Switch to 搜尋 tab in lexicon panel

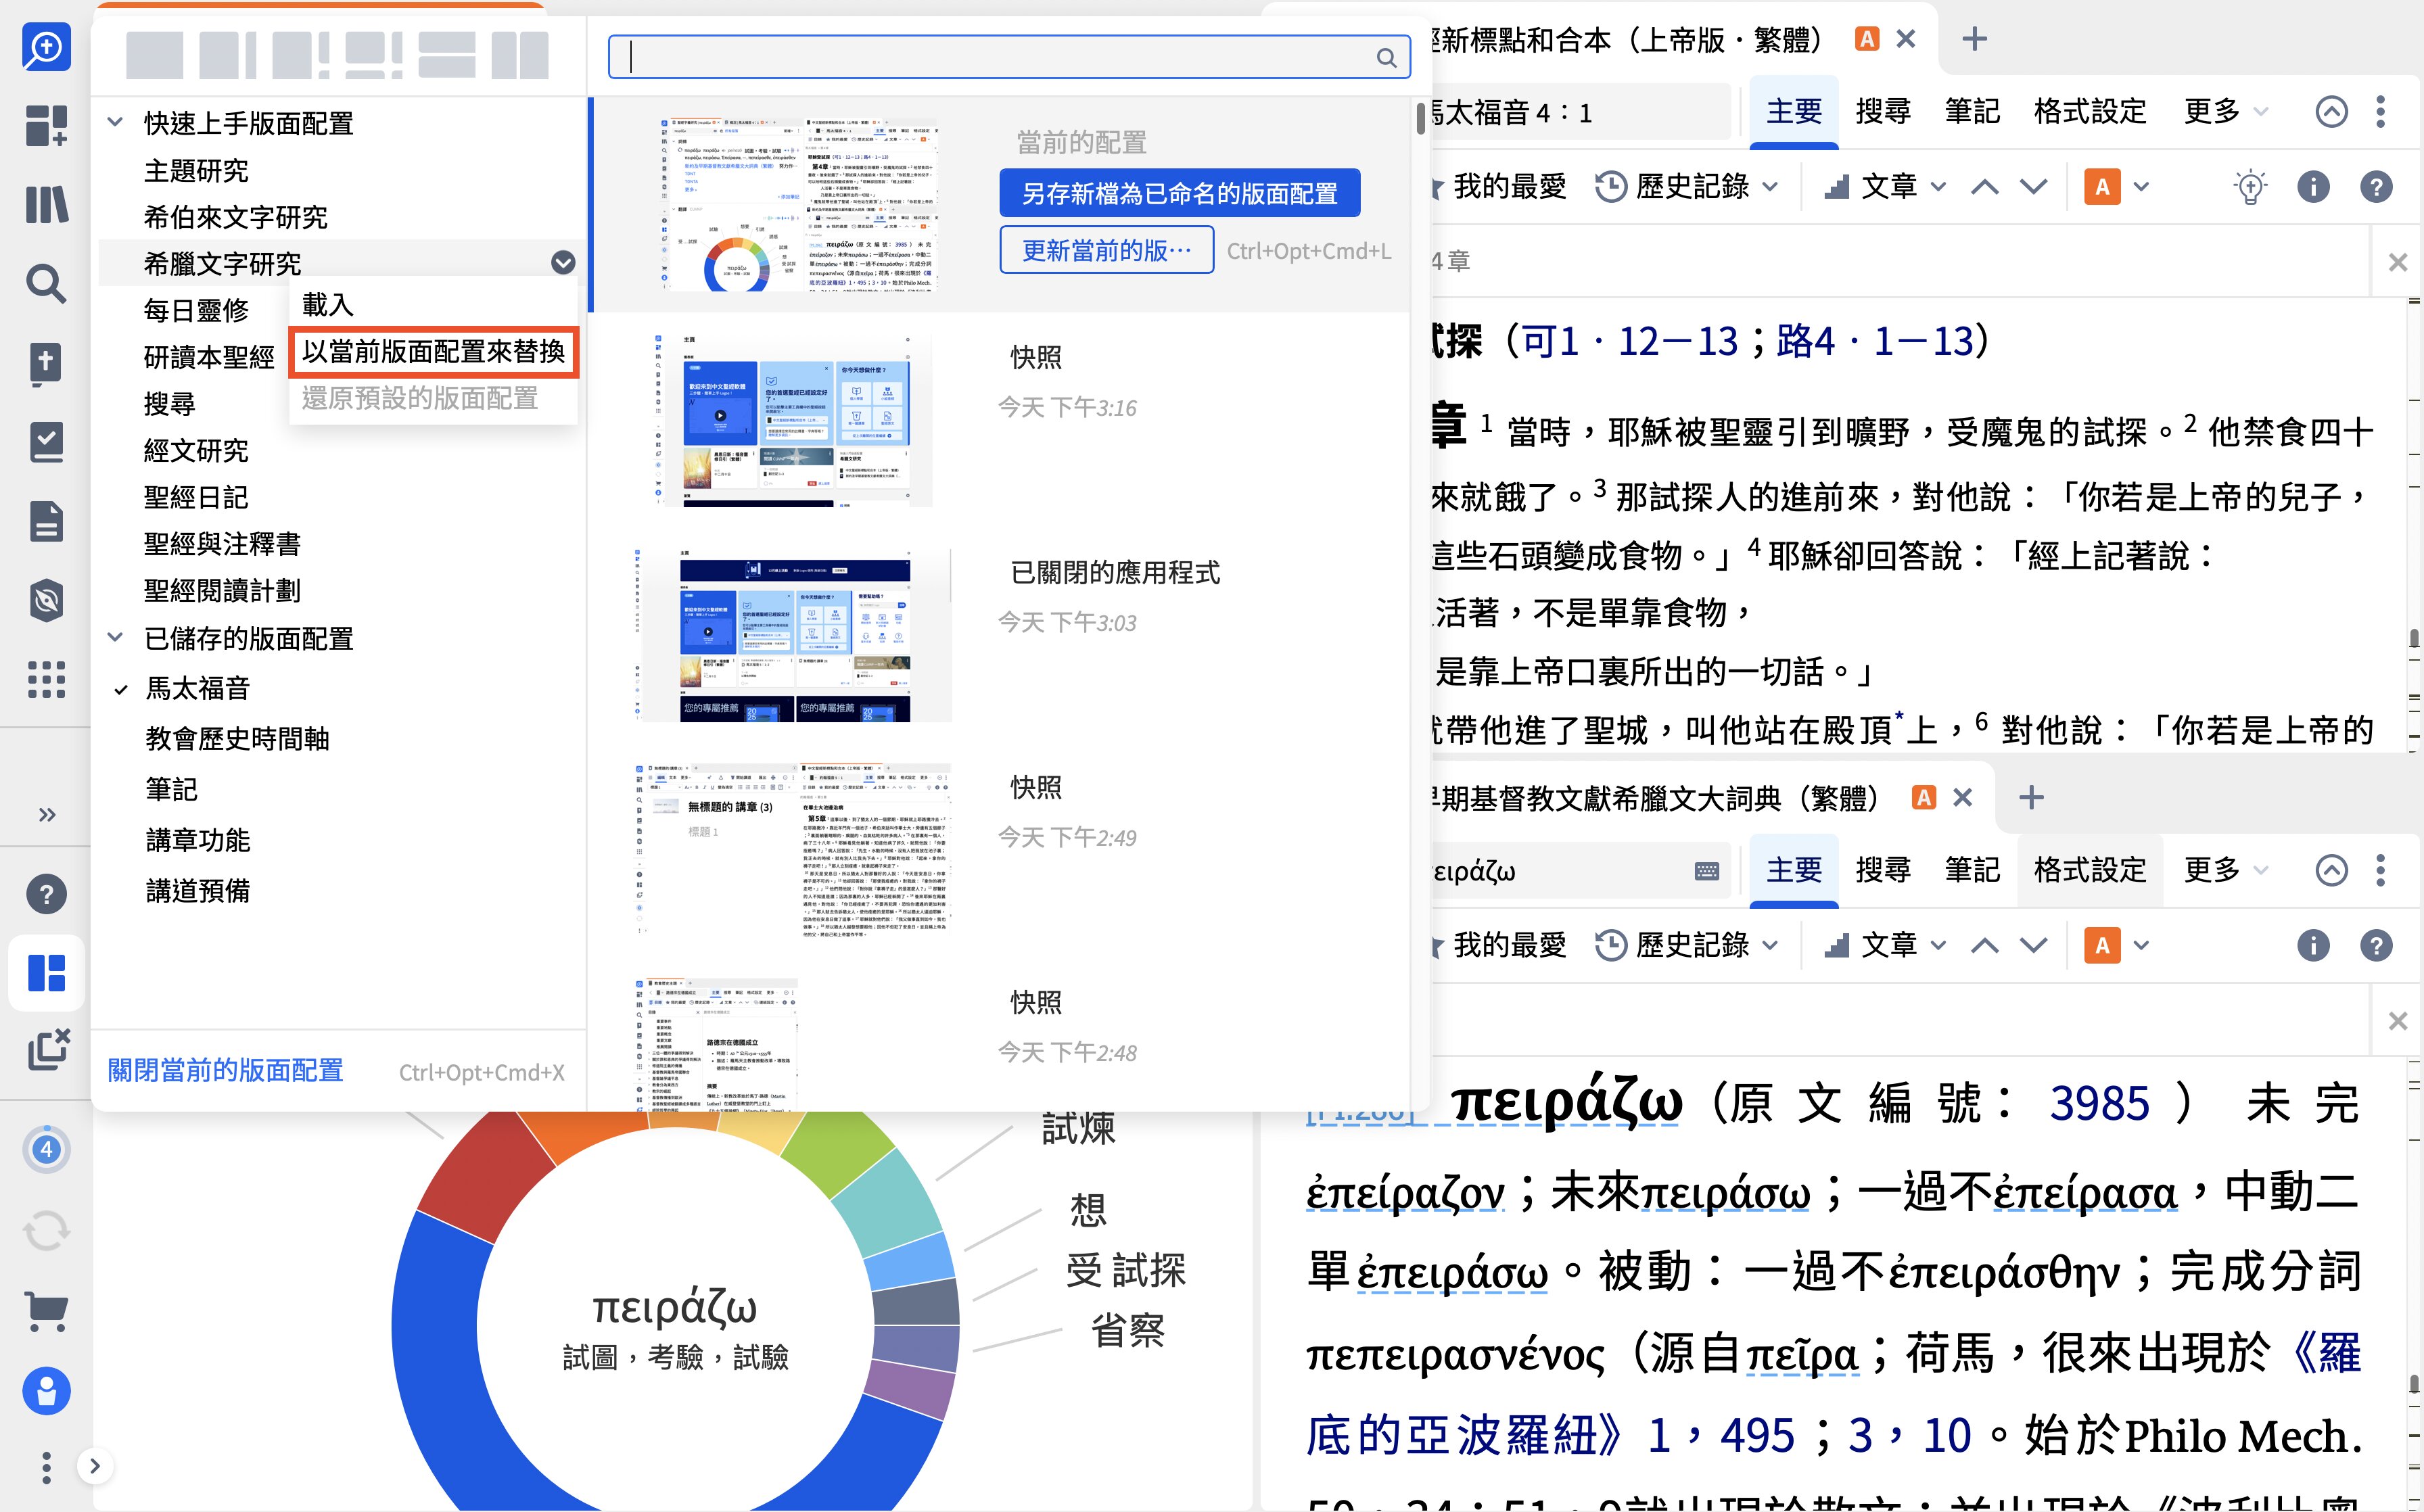(x=1883, y=870)
